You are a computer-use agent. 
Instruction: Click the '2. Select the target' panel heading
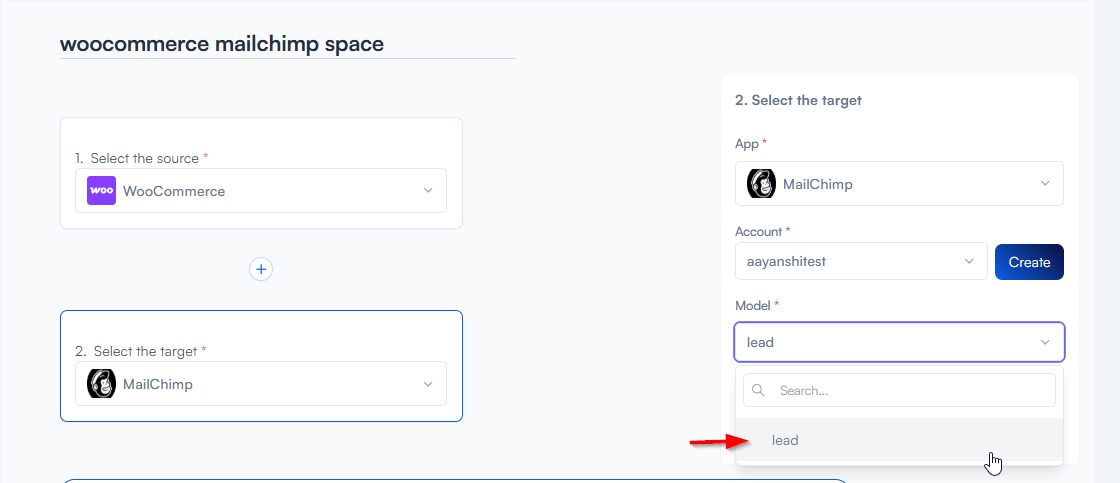(798, 100)
